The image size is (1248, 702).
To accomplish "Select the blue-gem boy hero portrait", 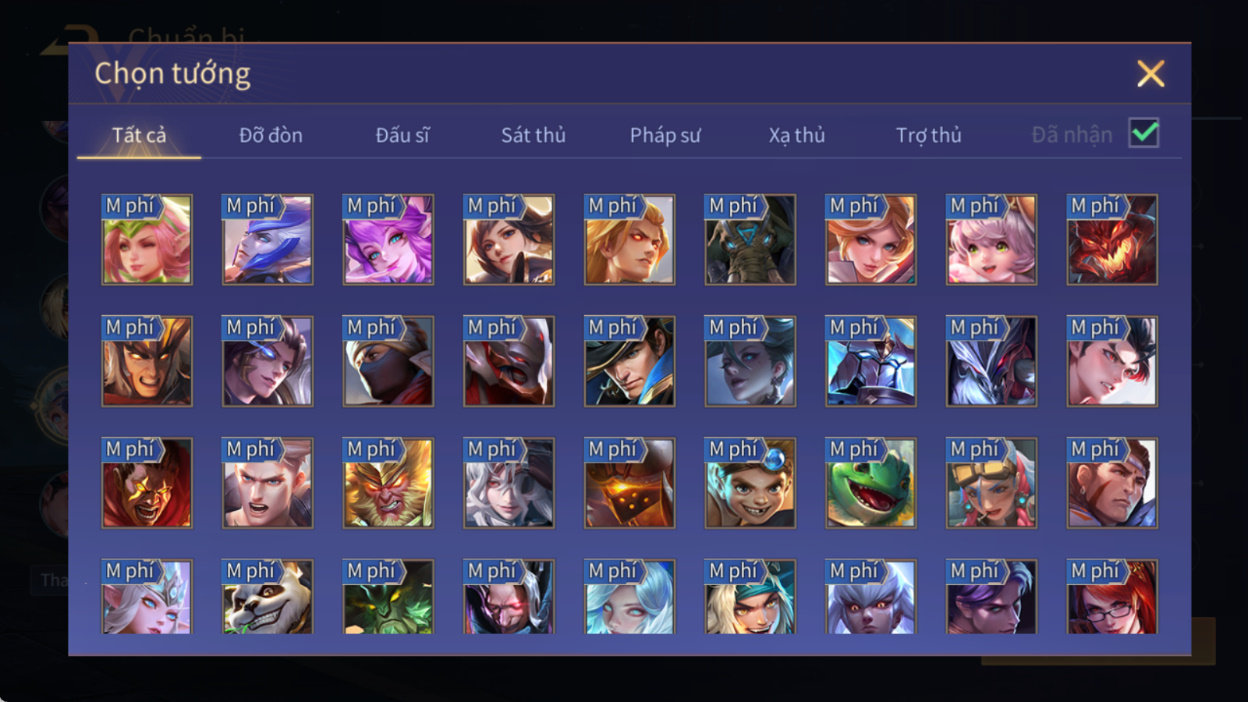I will (x=750, y=483).
